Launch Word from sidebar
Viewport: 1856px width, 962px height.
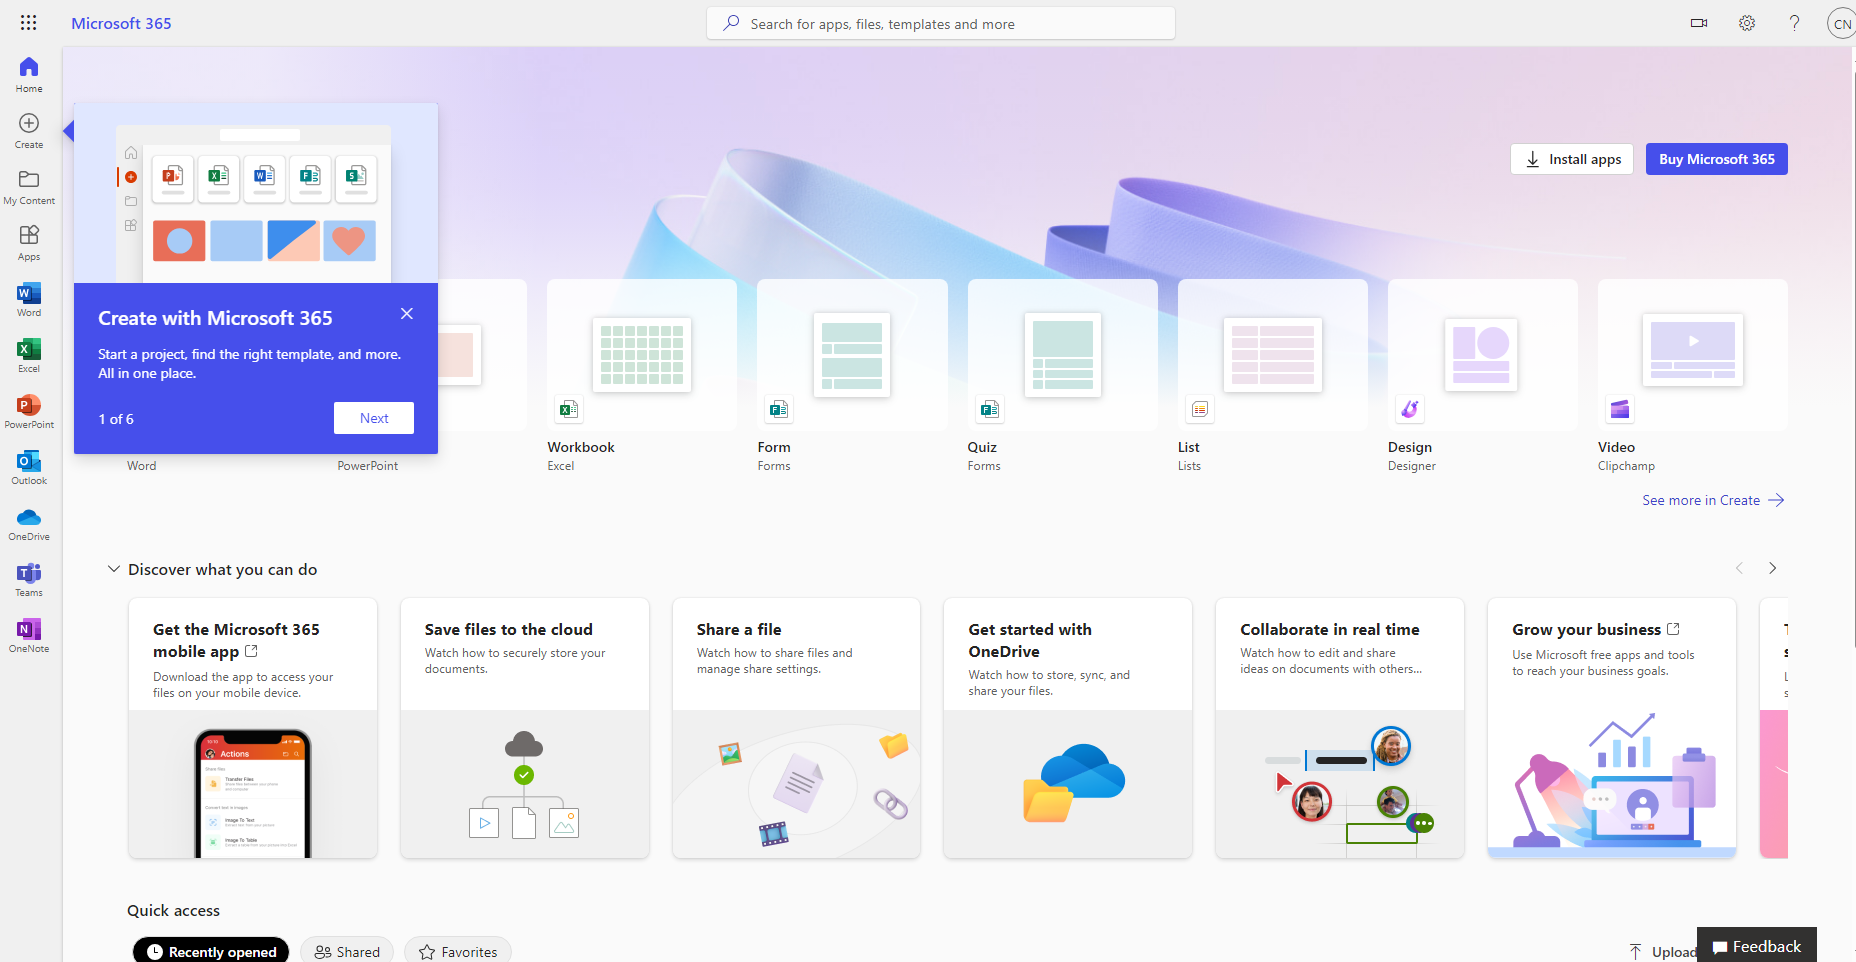[x=29, y=299]
